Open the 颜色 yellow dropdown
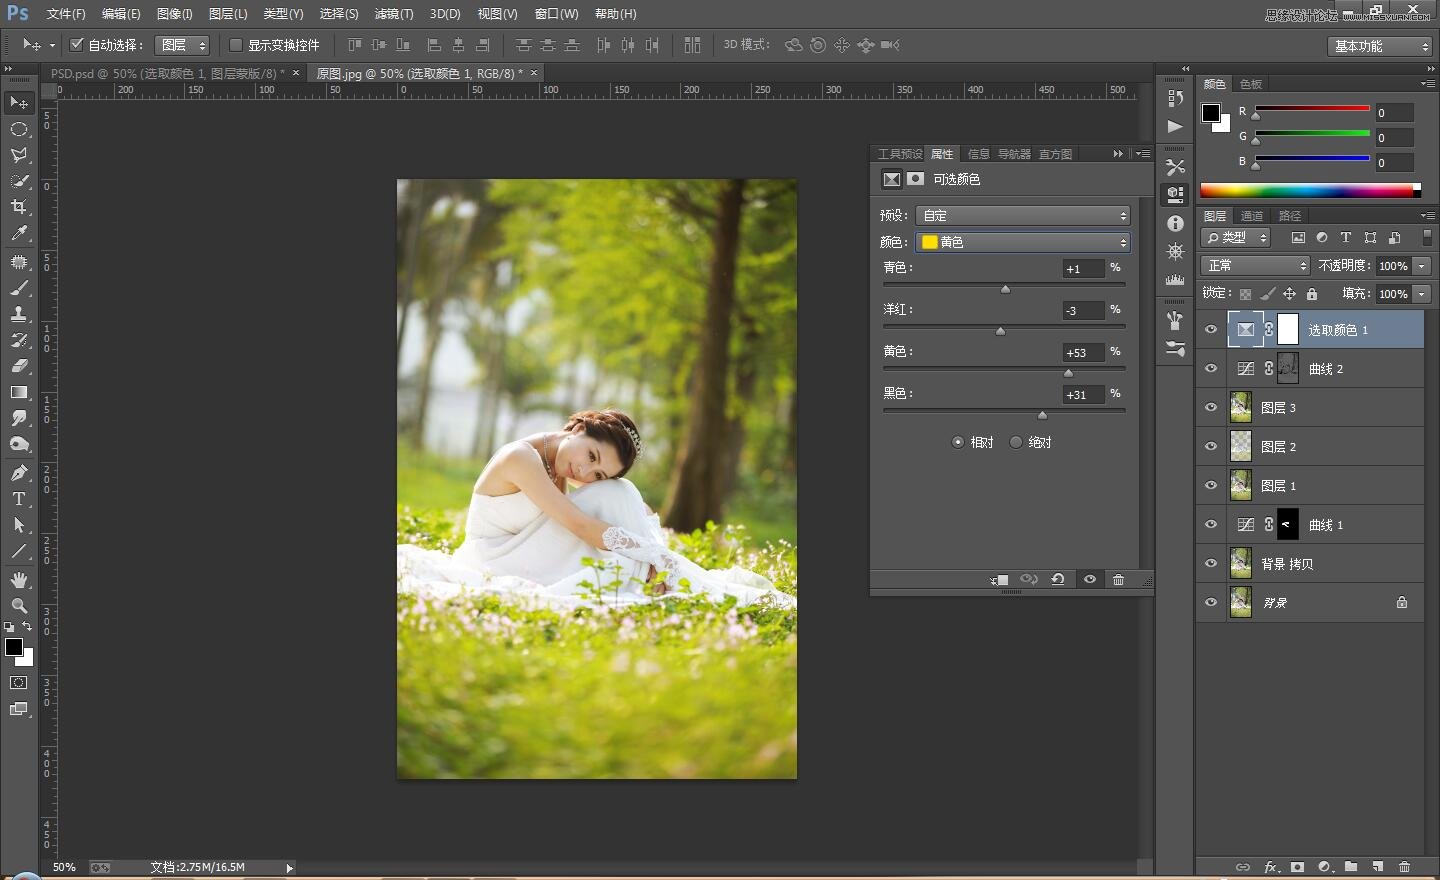The height and width of the screenshot is (880, 1440). (x=1023, y=242)
